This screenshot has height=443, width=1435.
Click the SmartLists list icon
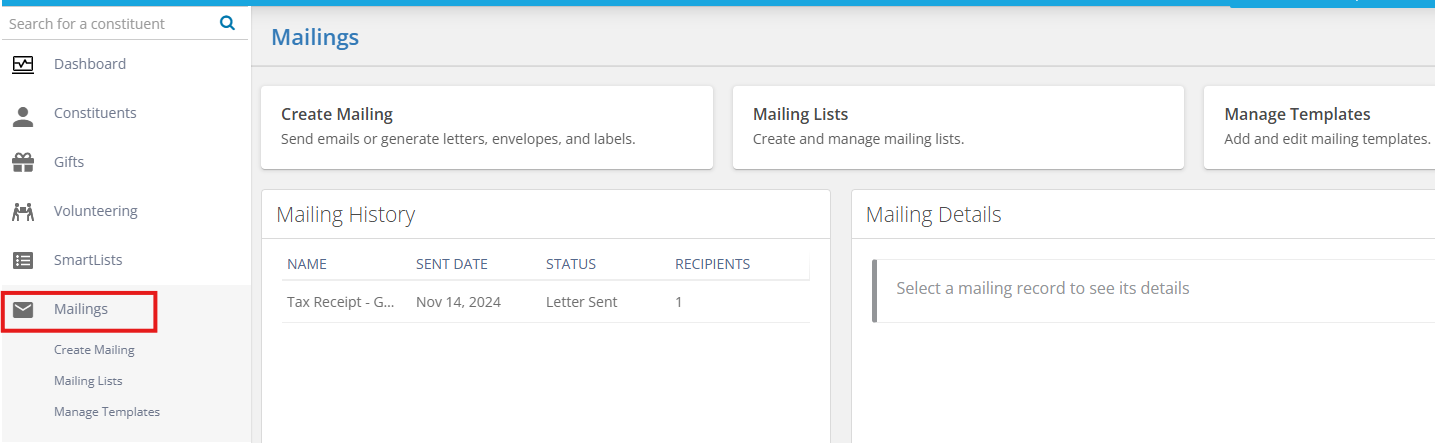point(23,260)
